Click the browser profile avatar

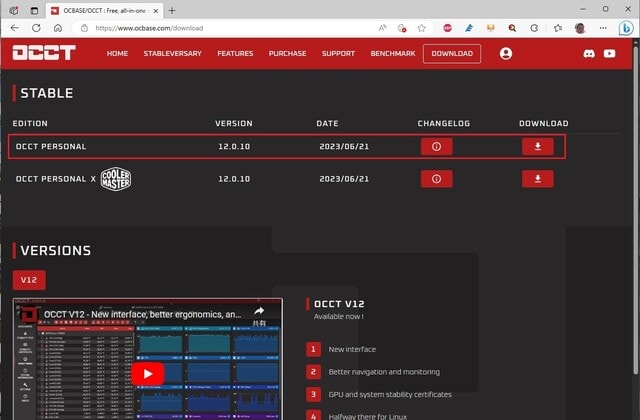coord(580,28)
